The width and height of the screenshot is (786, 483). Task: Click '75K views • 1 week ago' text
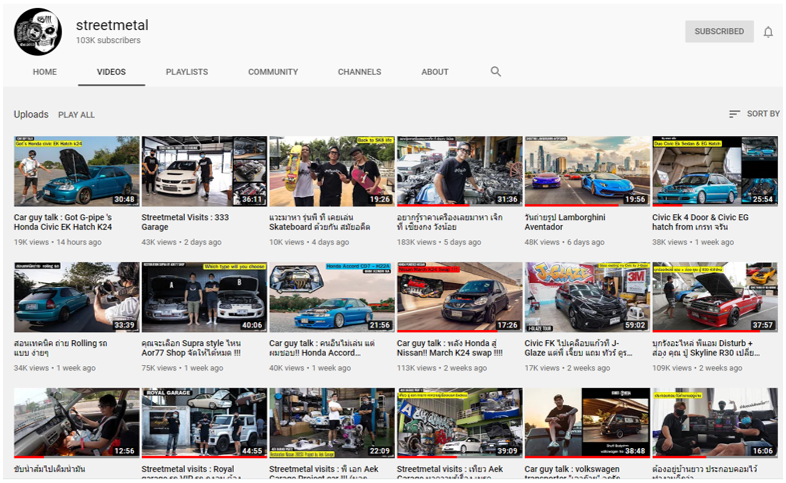click(182, 368)
